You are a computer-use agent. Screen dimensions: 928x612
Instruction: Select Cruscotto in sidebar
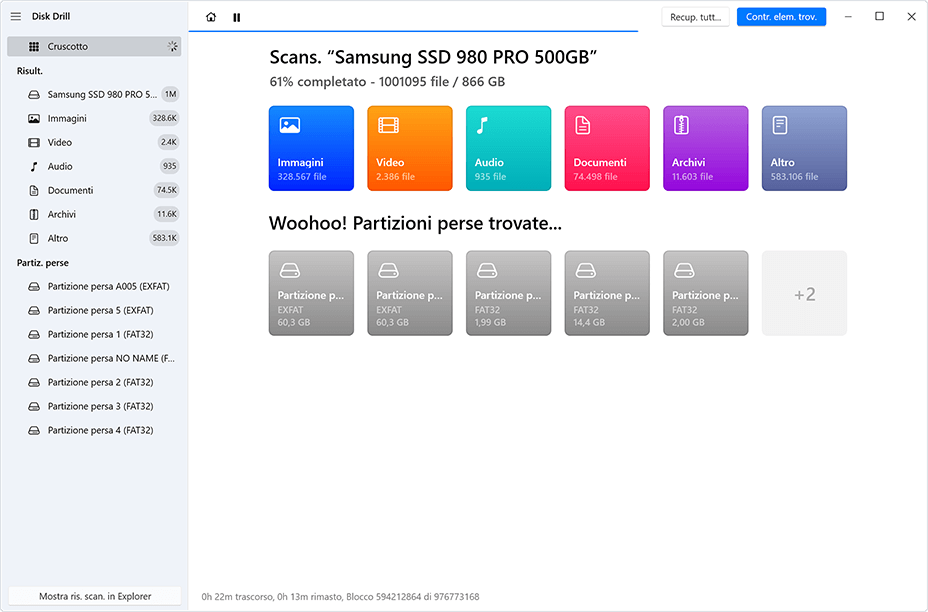(x=94, y=46)
